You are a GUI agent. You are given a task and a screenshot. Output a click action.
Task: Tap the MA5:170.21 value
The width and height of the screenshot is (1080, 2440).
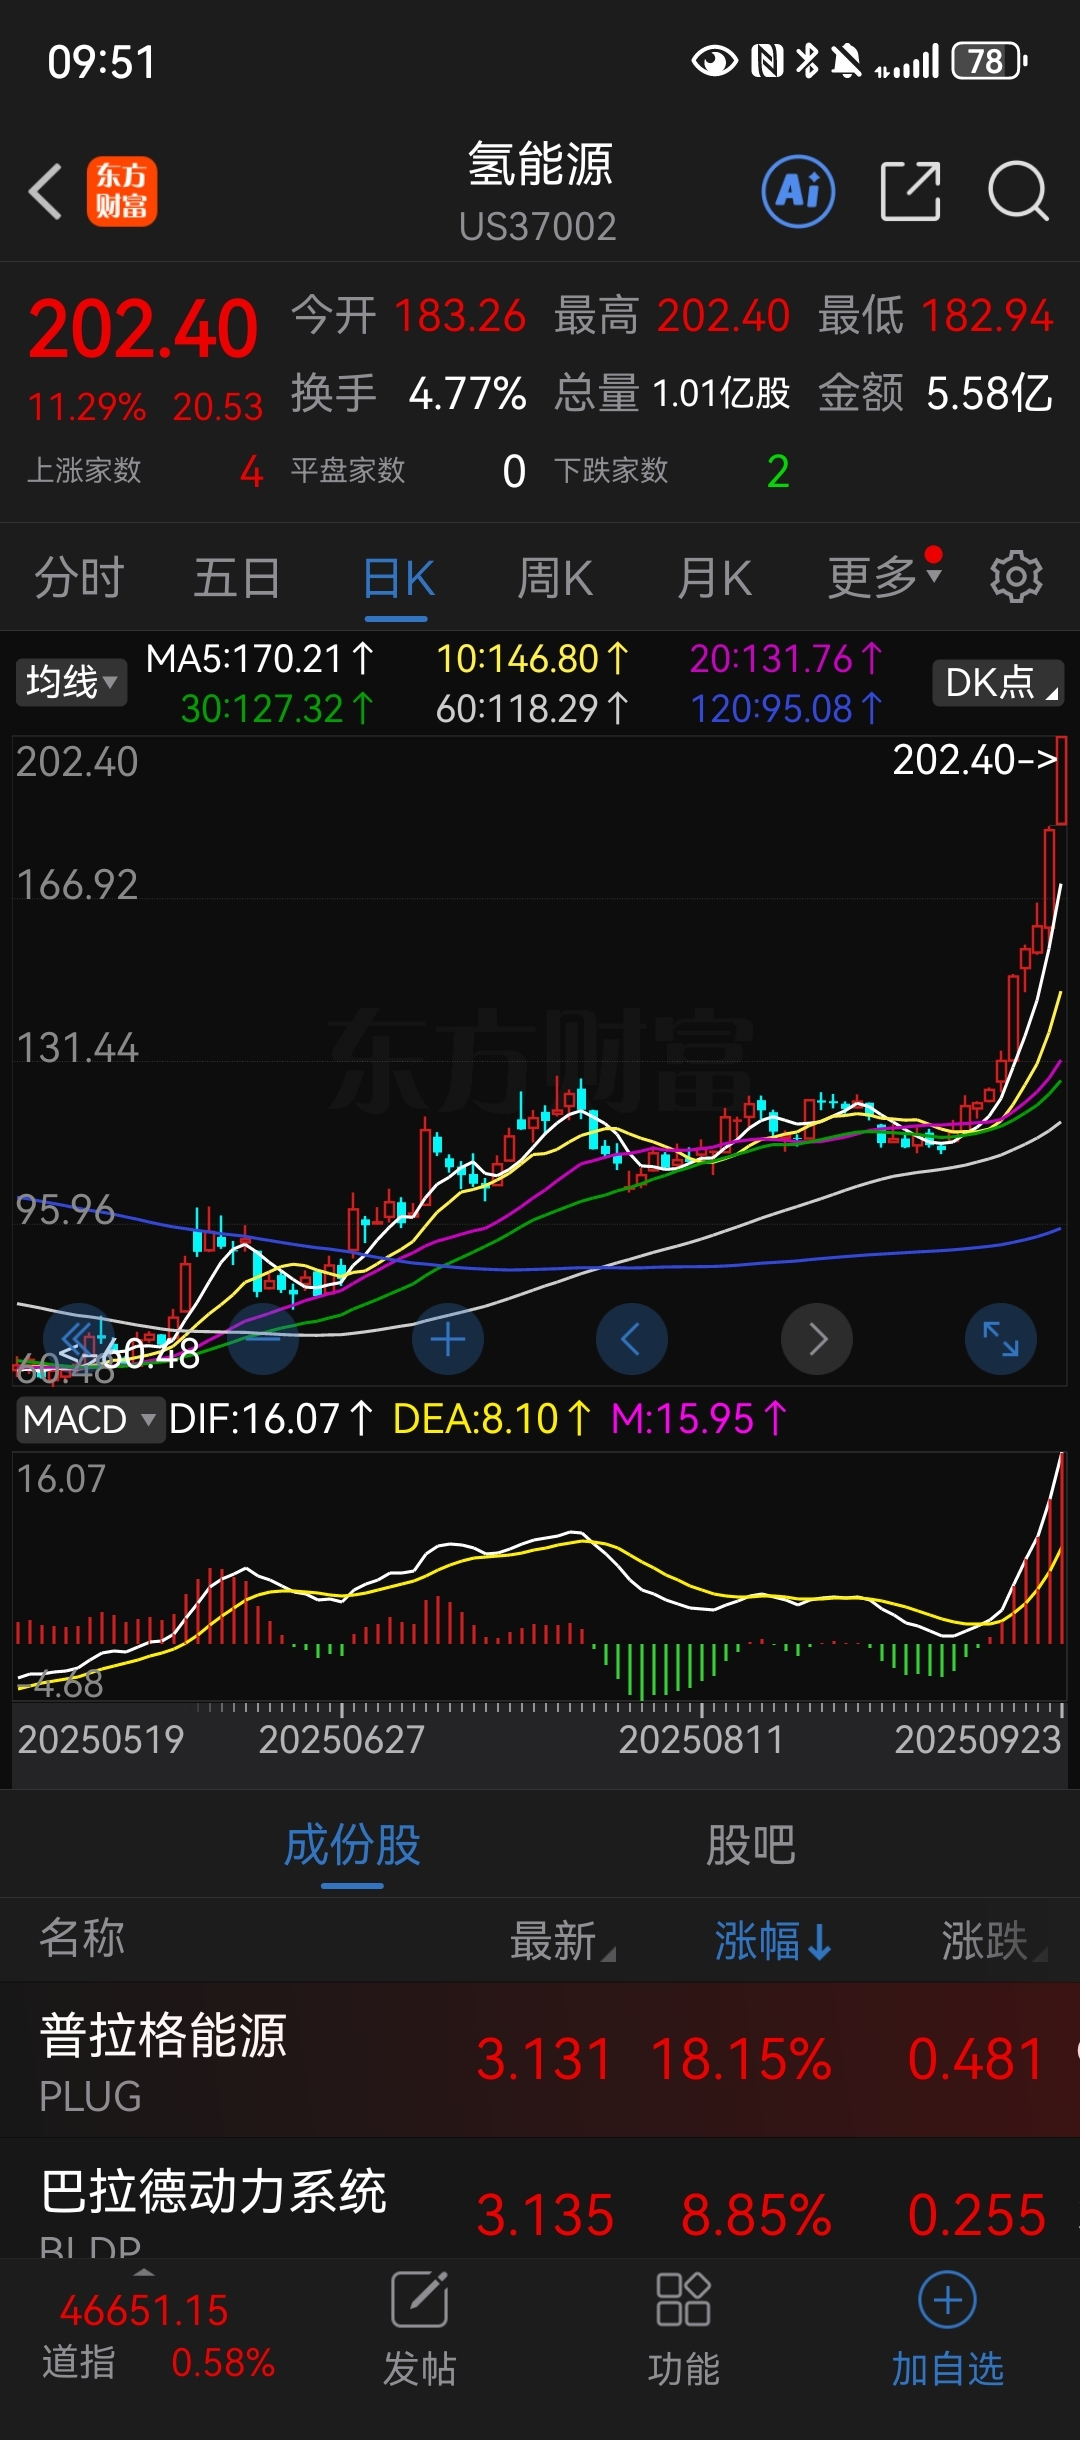[260, 659]
